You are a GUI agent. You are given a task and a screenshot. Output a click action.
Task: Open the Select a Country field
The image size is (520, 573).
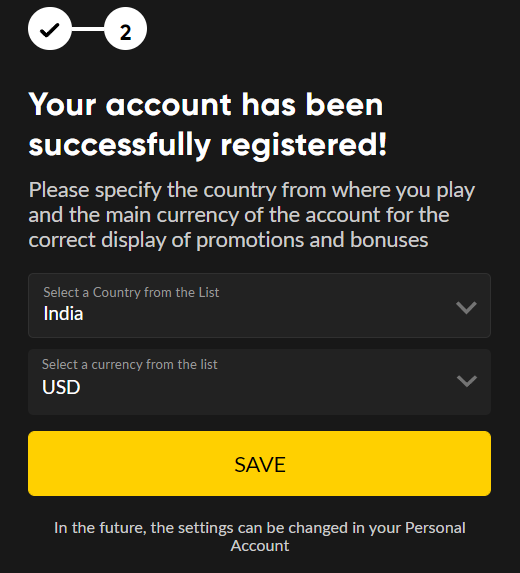pyautogui.click(x=259, y=306)
